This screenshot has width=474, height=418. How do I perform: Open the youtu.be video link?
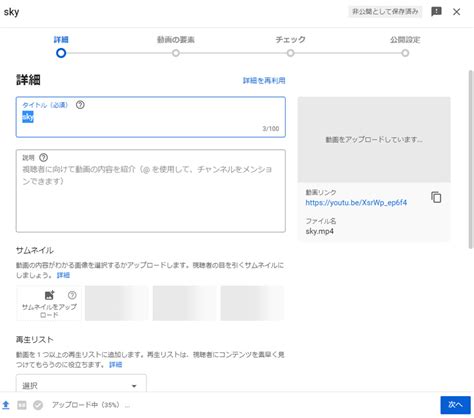coord(356,202)
